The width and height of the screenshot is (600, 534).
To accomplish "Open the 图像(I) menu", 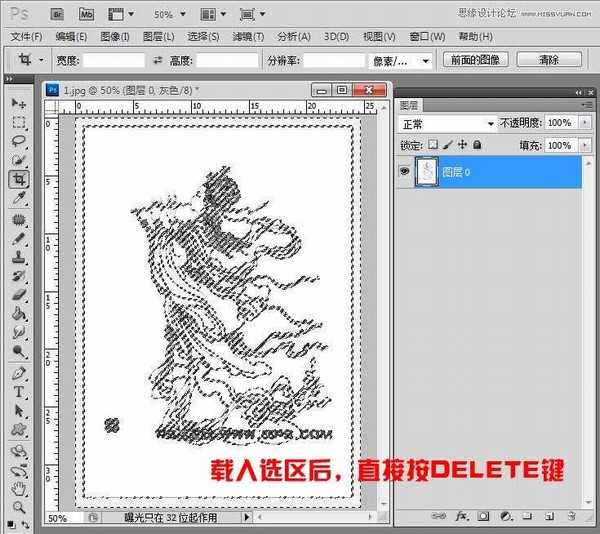I will 116,36.
